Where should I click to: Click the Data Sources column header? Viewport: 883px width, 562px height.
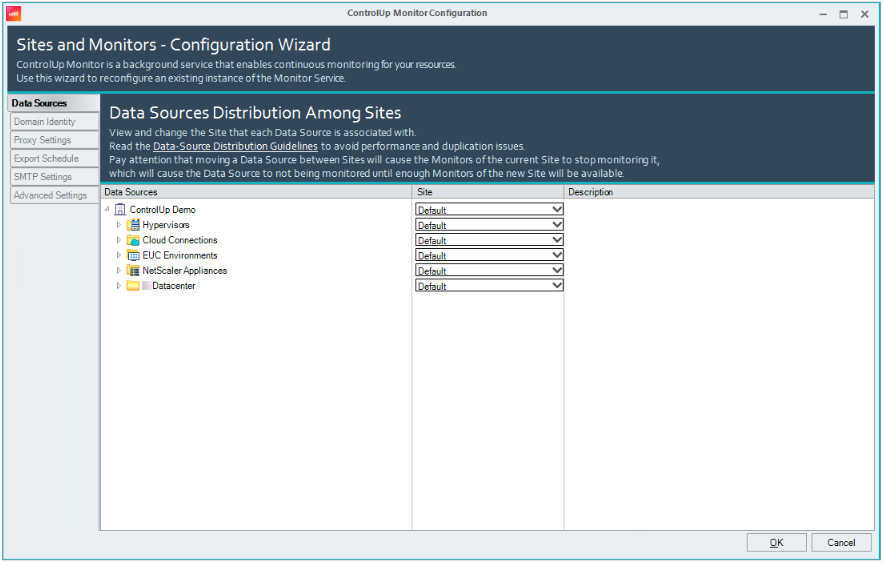[x=256, y=192]
